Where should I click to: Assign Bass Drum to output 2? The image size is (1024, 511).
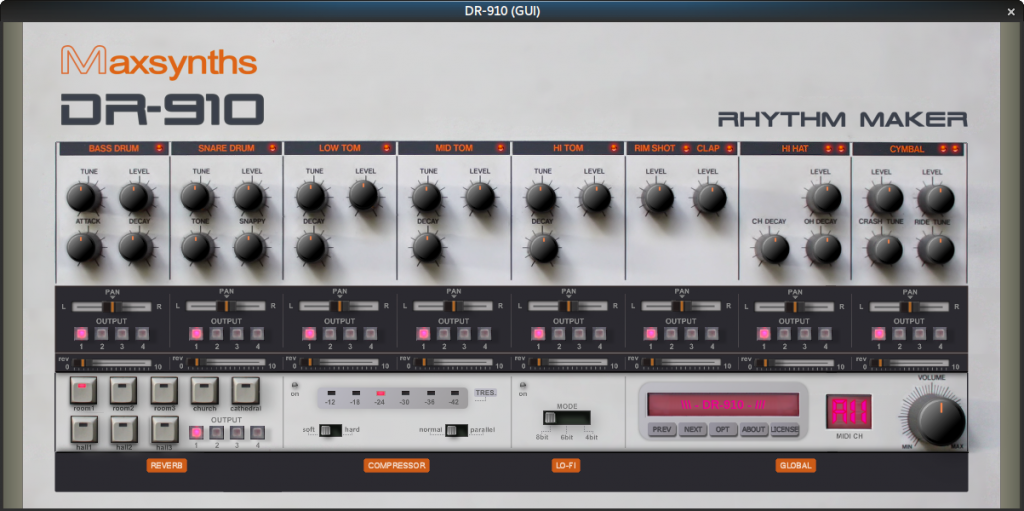[x=102, y=334]
